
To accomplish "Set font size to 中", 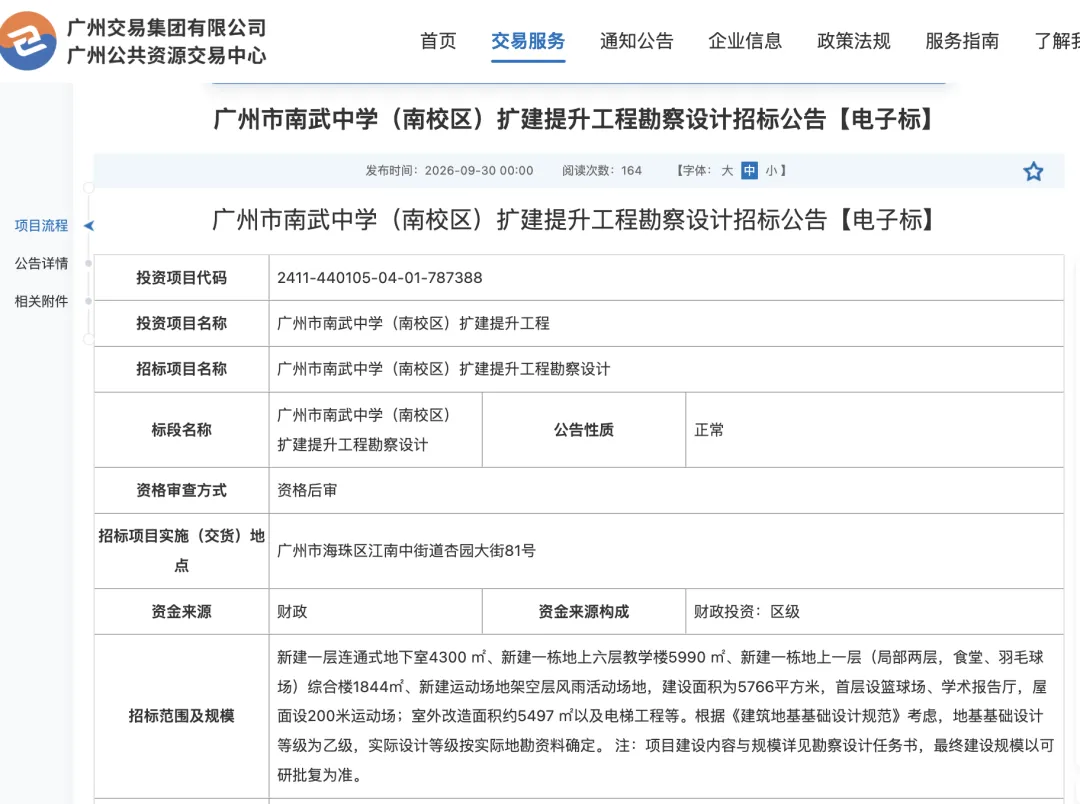I will (749, 170).
